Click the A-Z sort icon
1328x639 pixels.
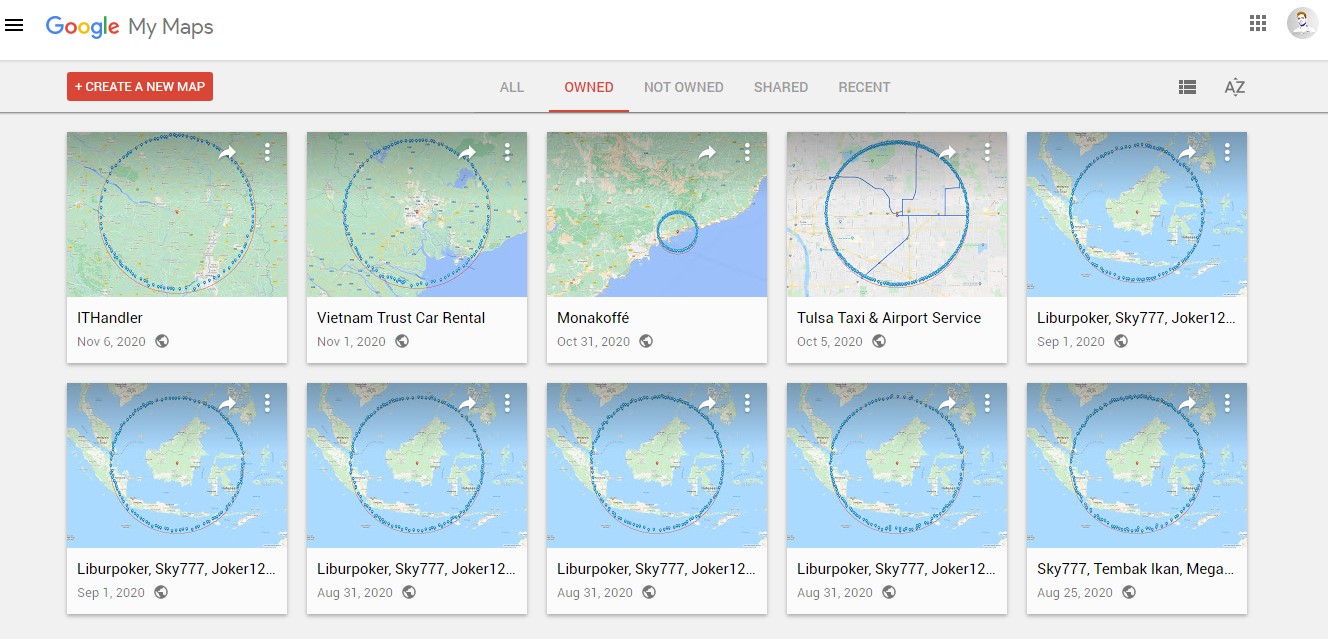click(1235, 87)
